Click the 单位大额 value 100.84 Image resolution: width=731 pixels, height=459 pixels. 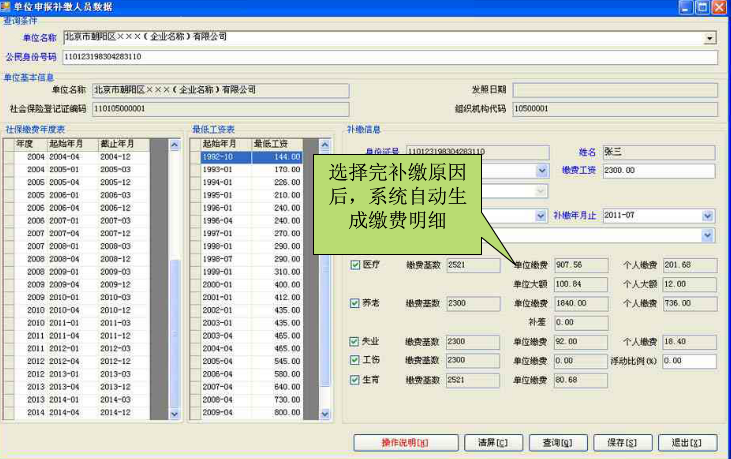click(x=581, y=284)
